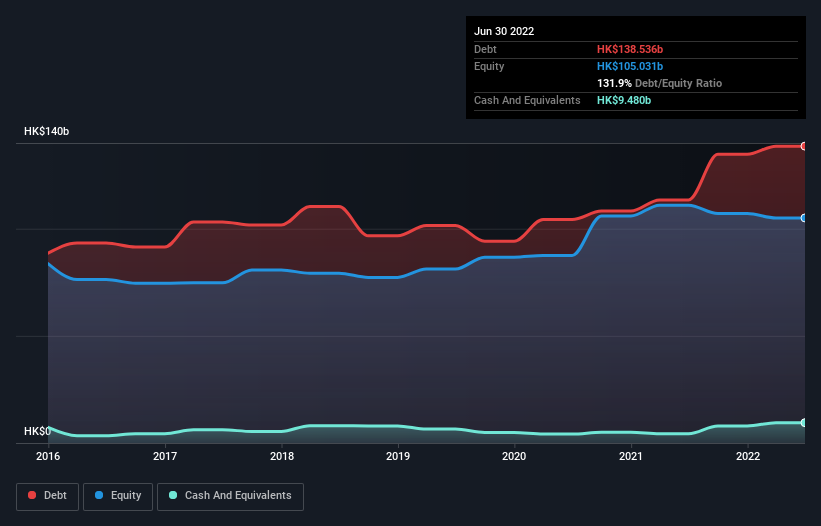This screenshot has width=821, height=526.
Task: Click the HK$138.536b debt value
Action: tap(630, 49)
